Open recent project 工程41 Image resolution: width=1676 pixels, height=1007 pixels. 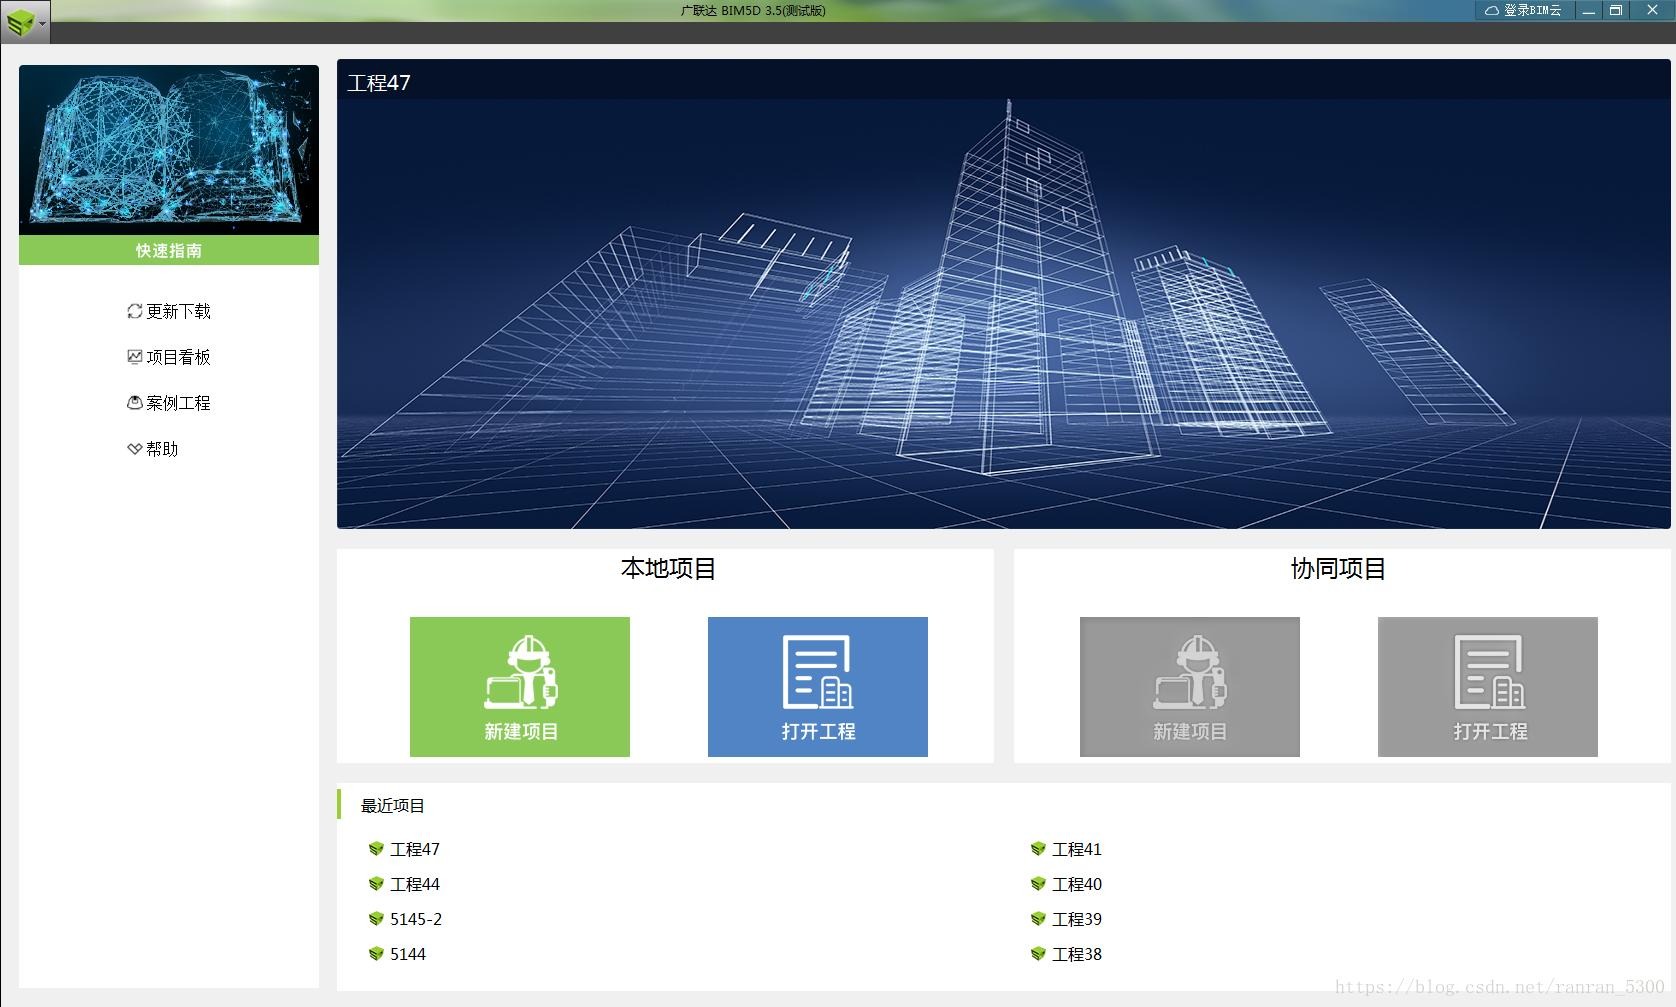click(1077, 849)
